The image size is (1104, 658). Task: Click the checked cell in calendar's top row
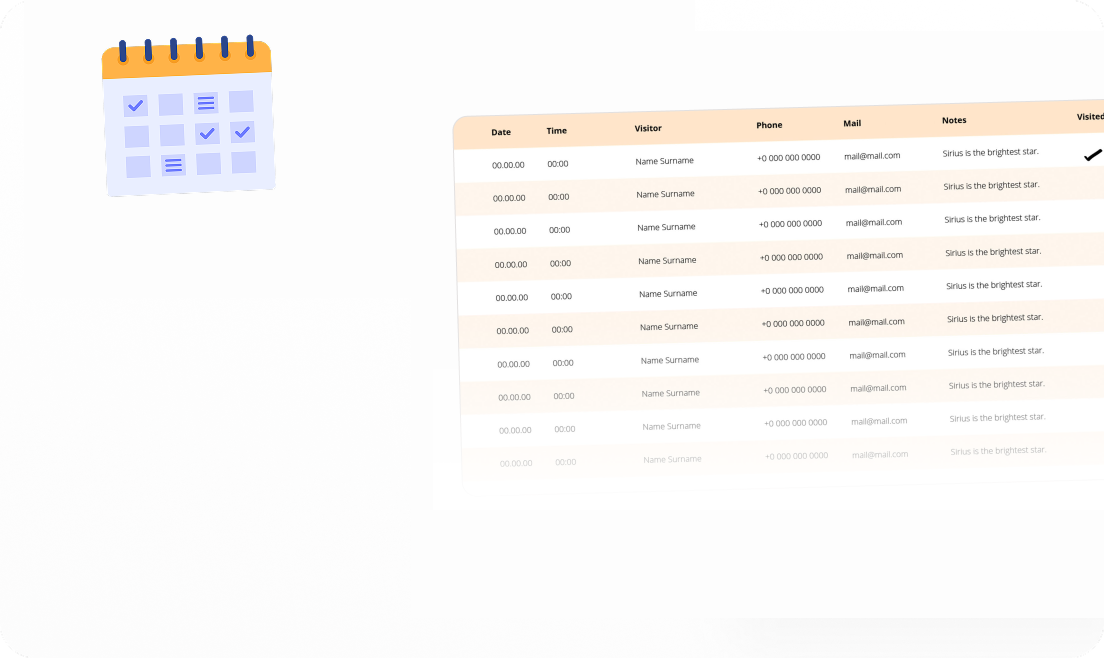135,105
